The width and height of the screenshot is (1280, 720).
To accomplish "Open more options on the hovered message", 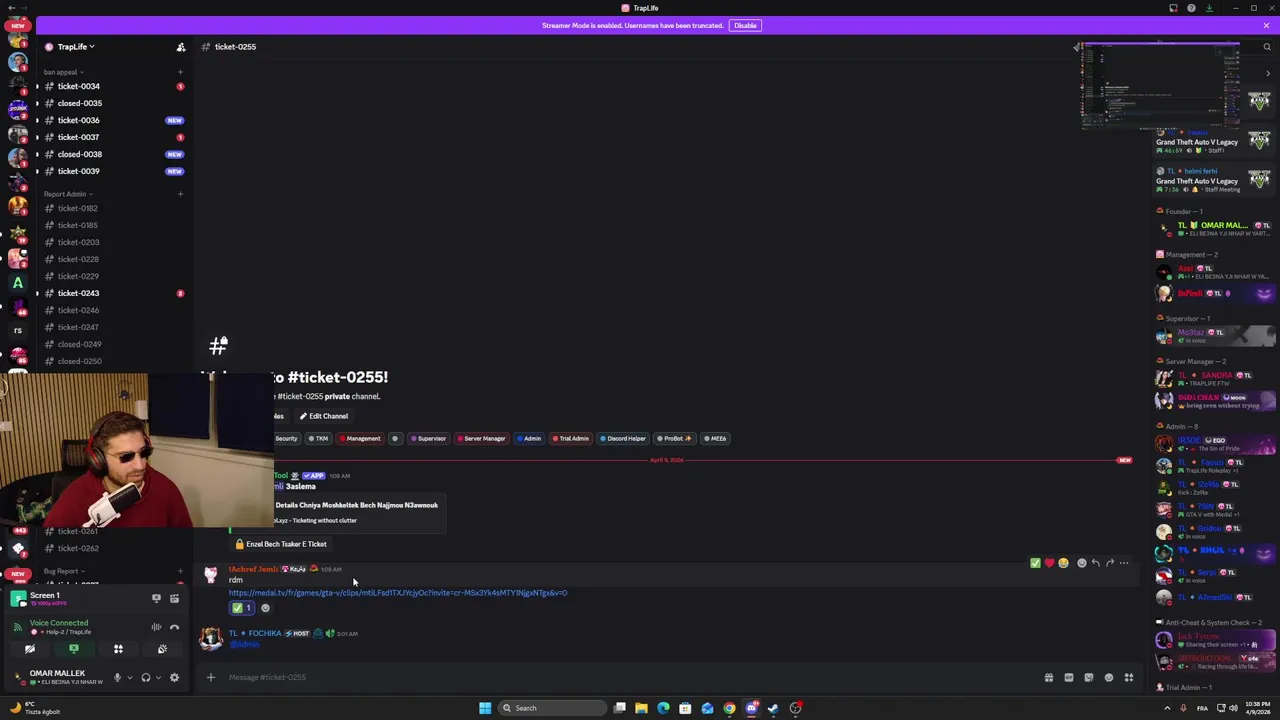I will tap(1124, 563).
